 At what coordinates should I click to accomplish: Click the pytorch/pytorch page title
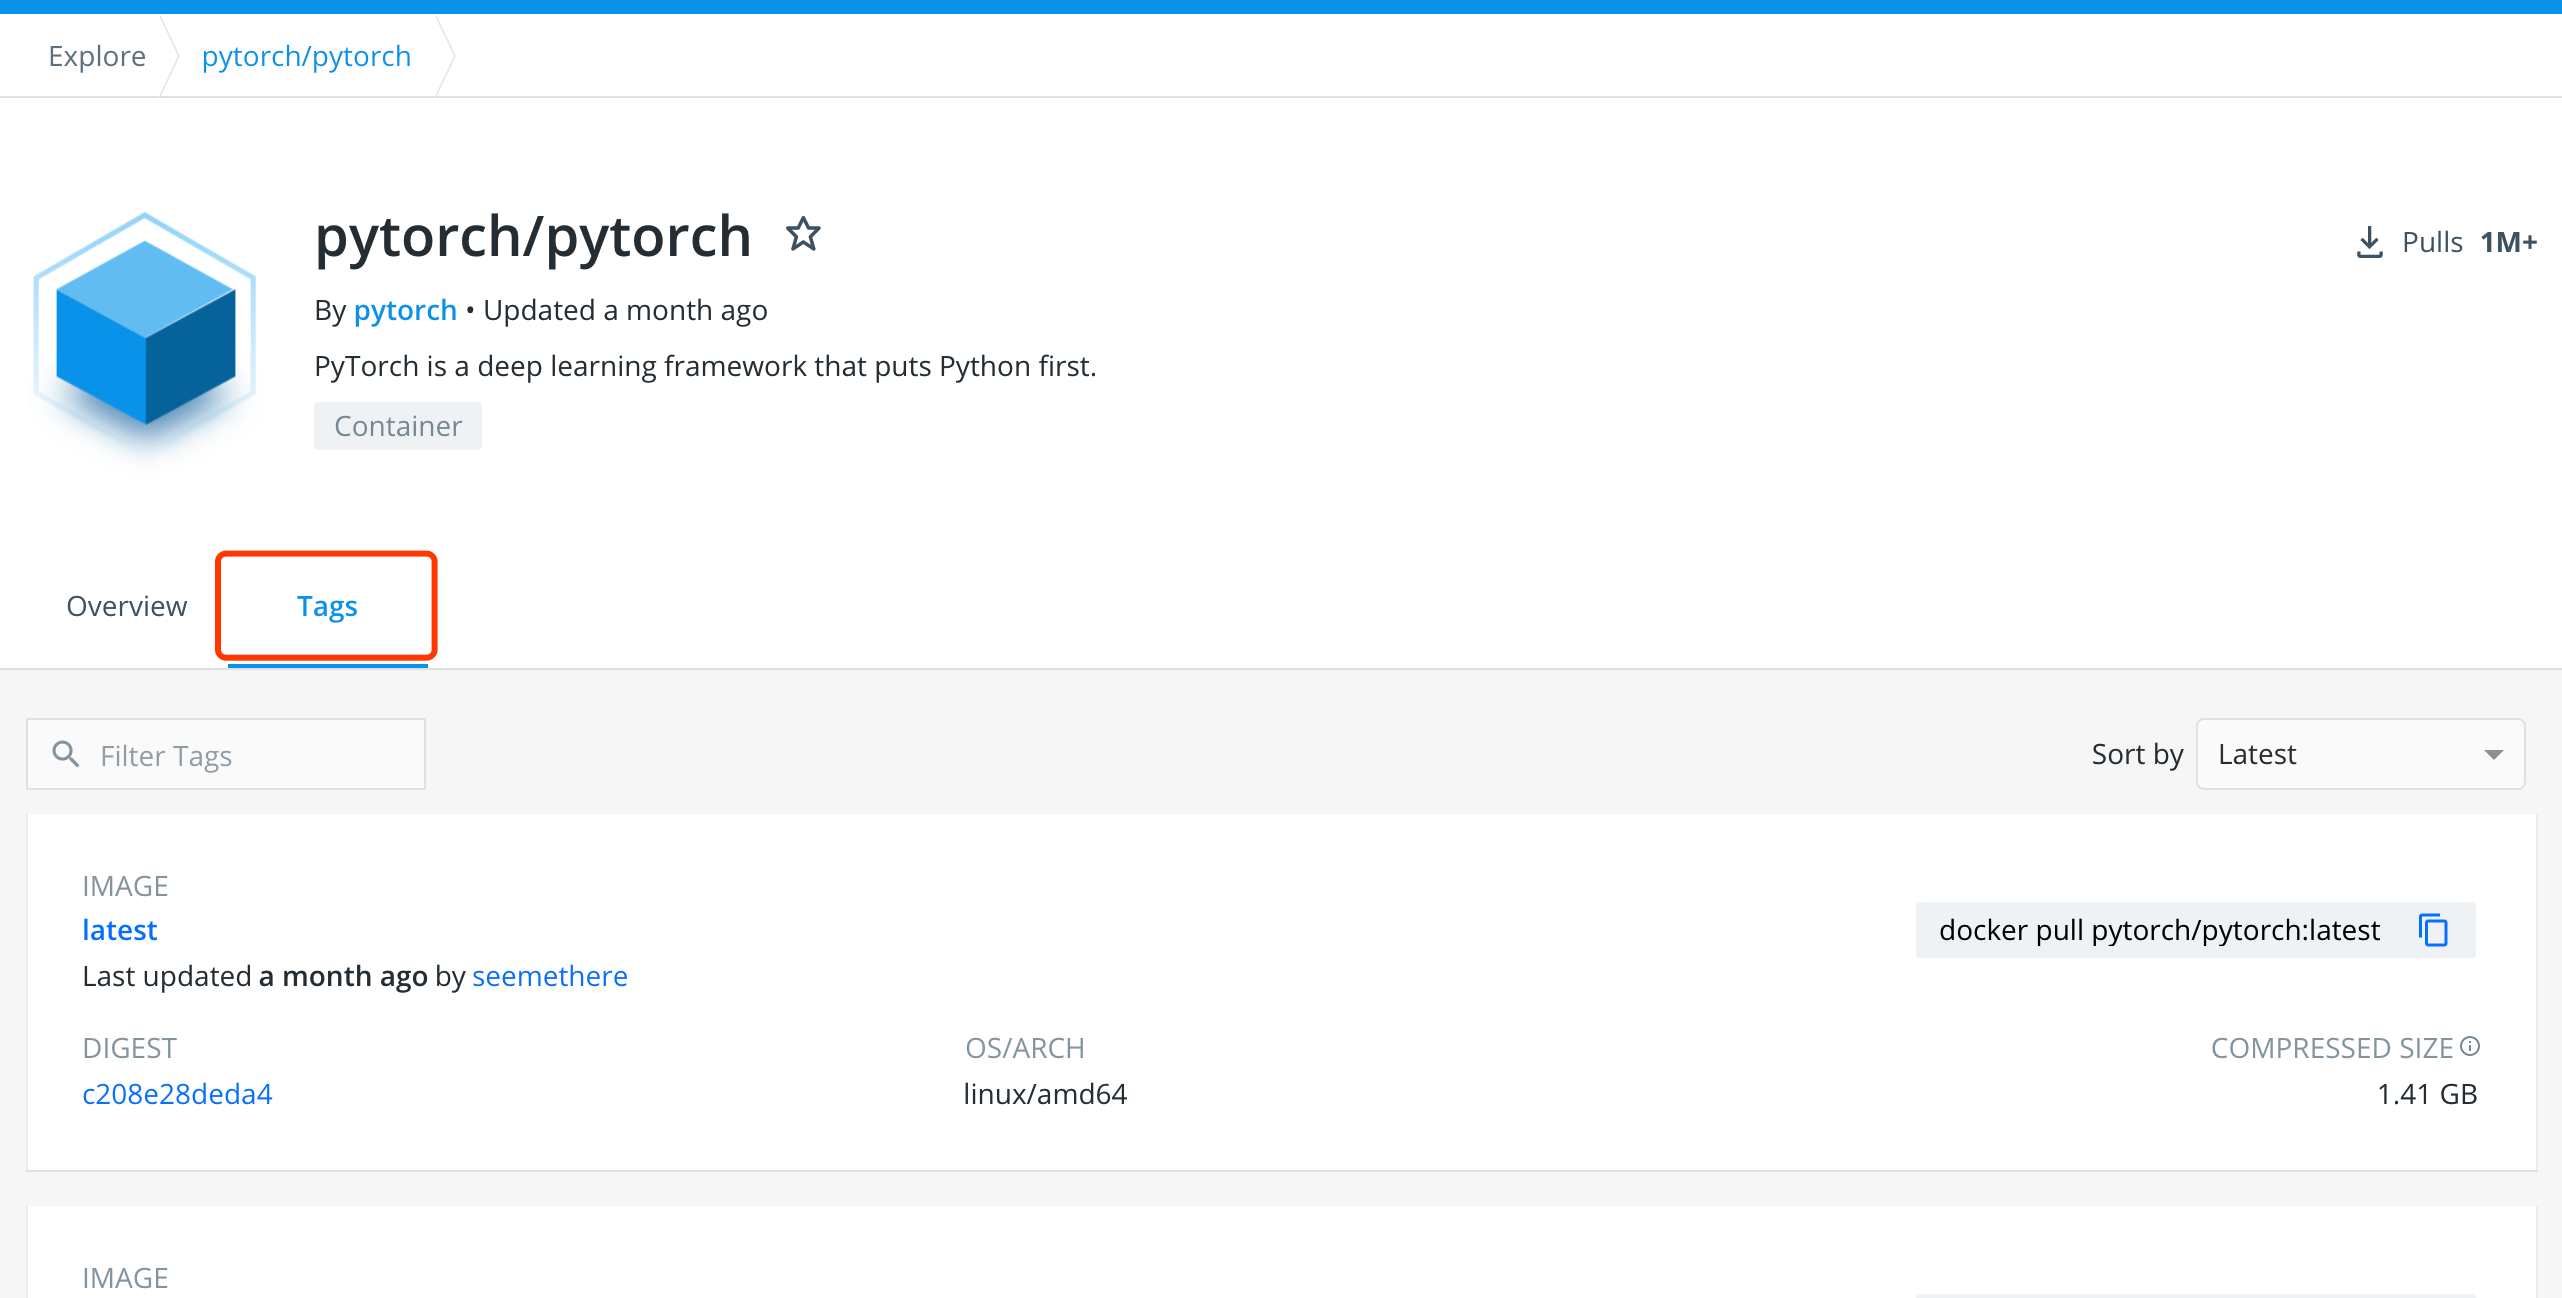532,237
